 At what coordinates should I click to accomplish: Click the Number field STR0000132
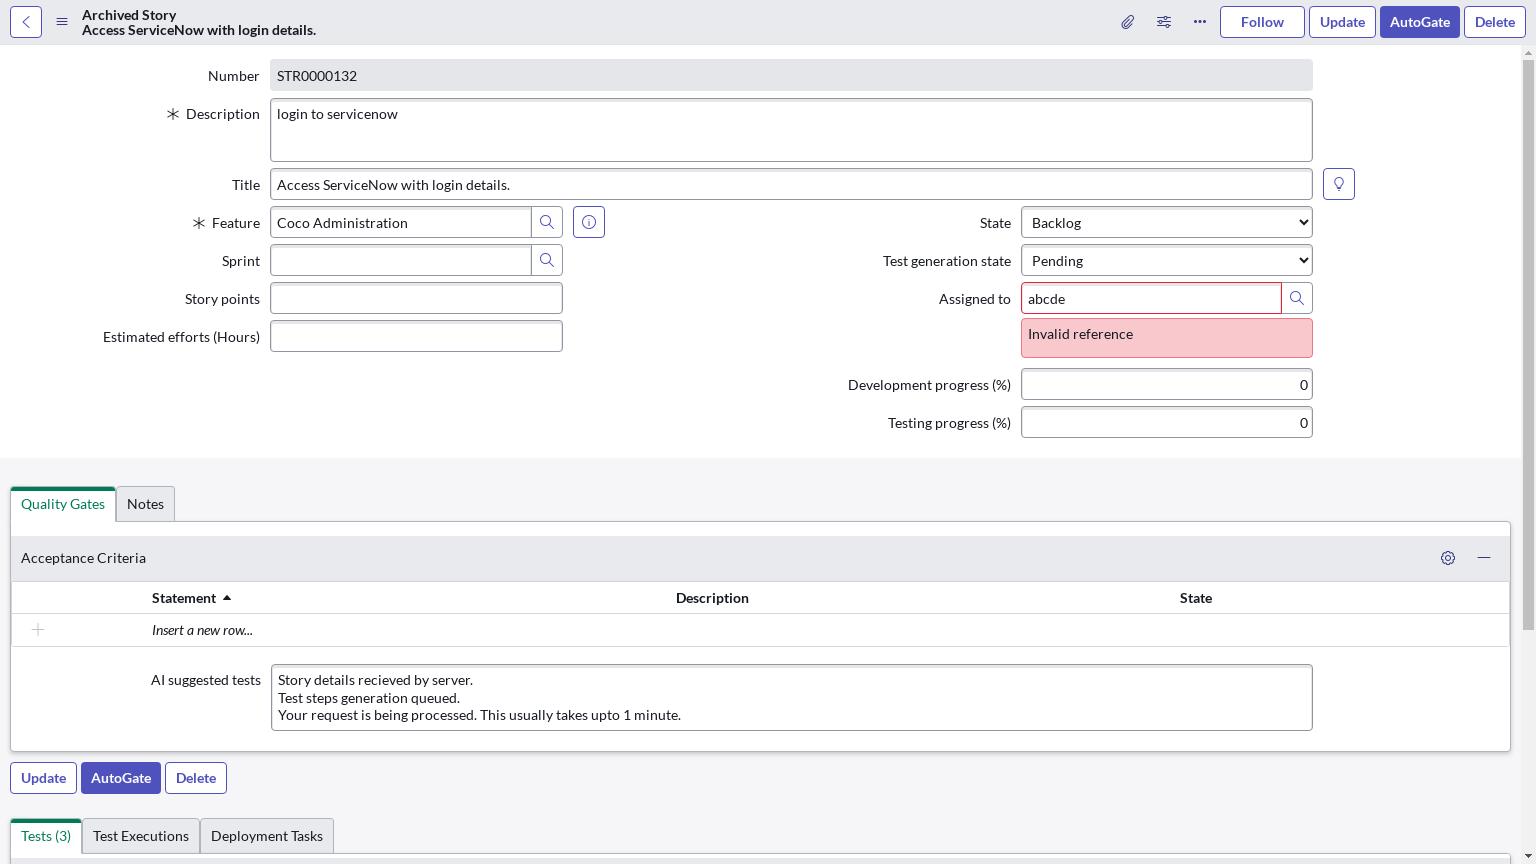791,76
